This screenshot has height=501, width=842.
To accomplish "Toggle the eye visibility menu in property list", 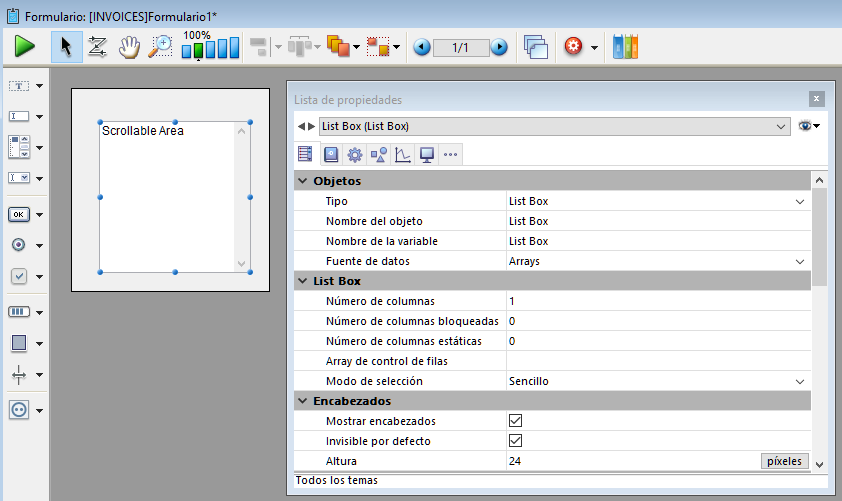I will tap(808, 126).
